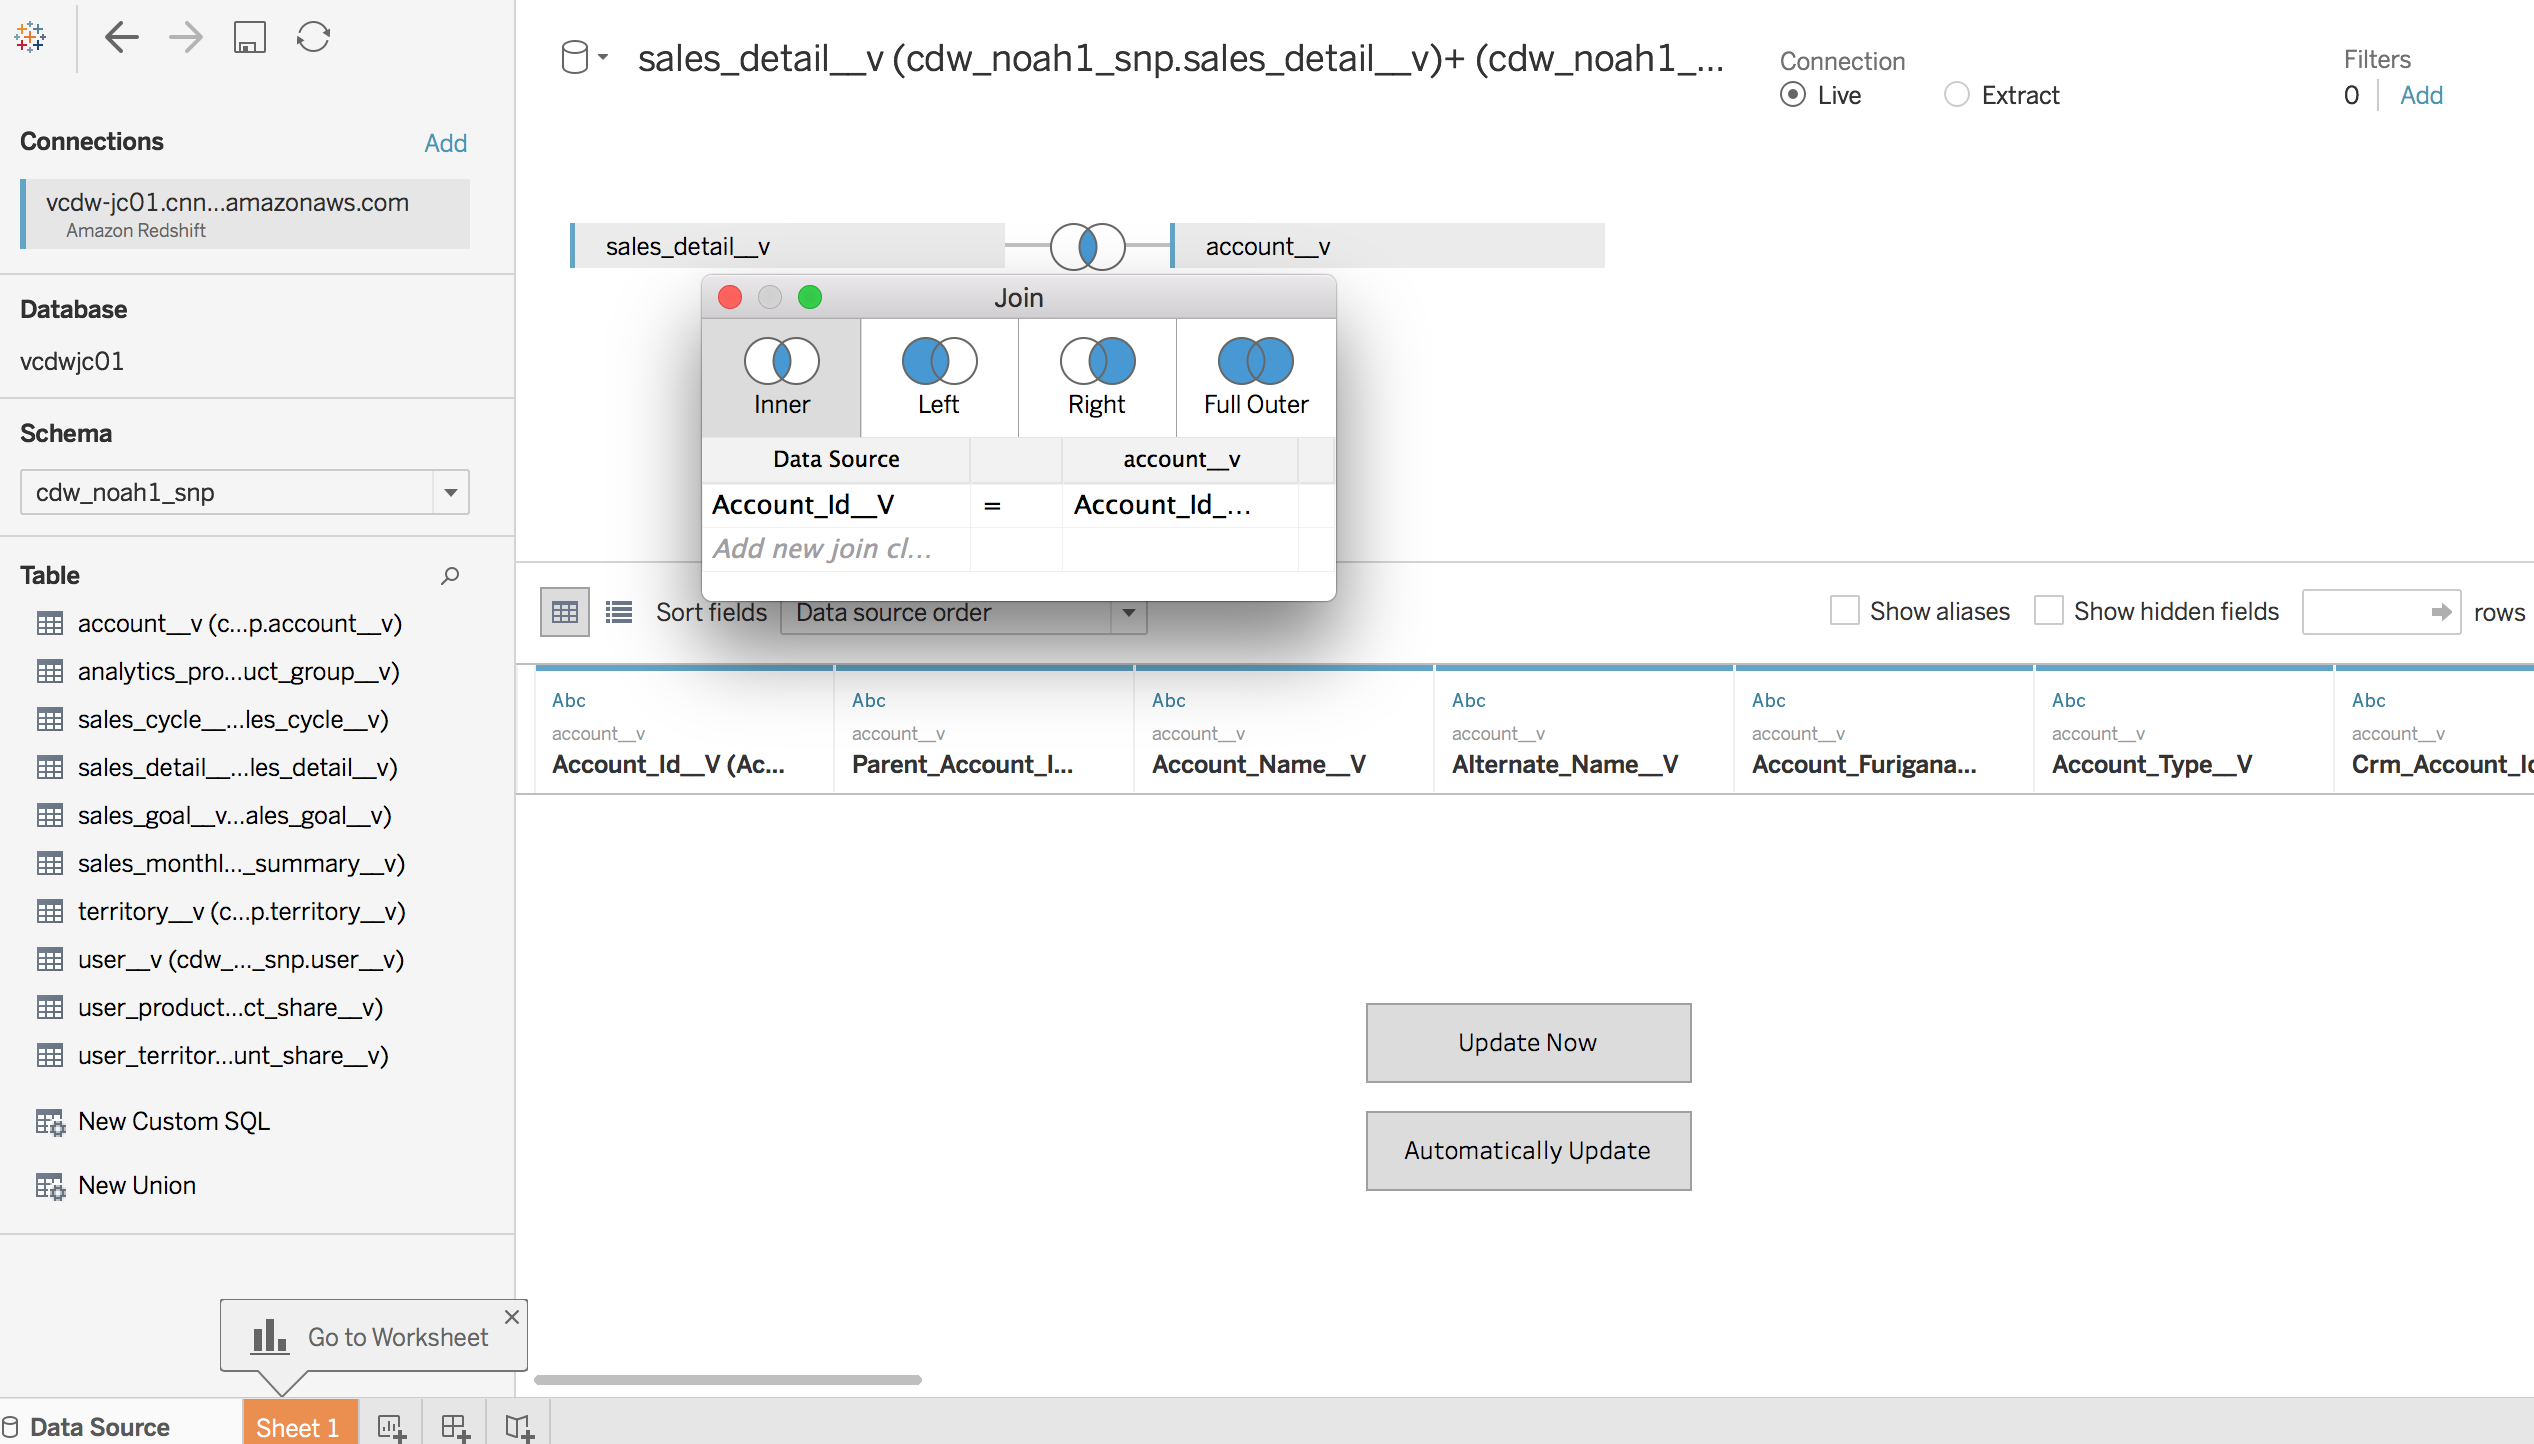The width and height of the screenshot is (2534, 1444).
Task: Click the refresh data source icon
Action: pos(313,38)
